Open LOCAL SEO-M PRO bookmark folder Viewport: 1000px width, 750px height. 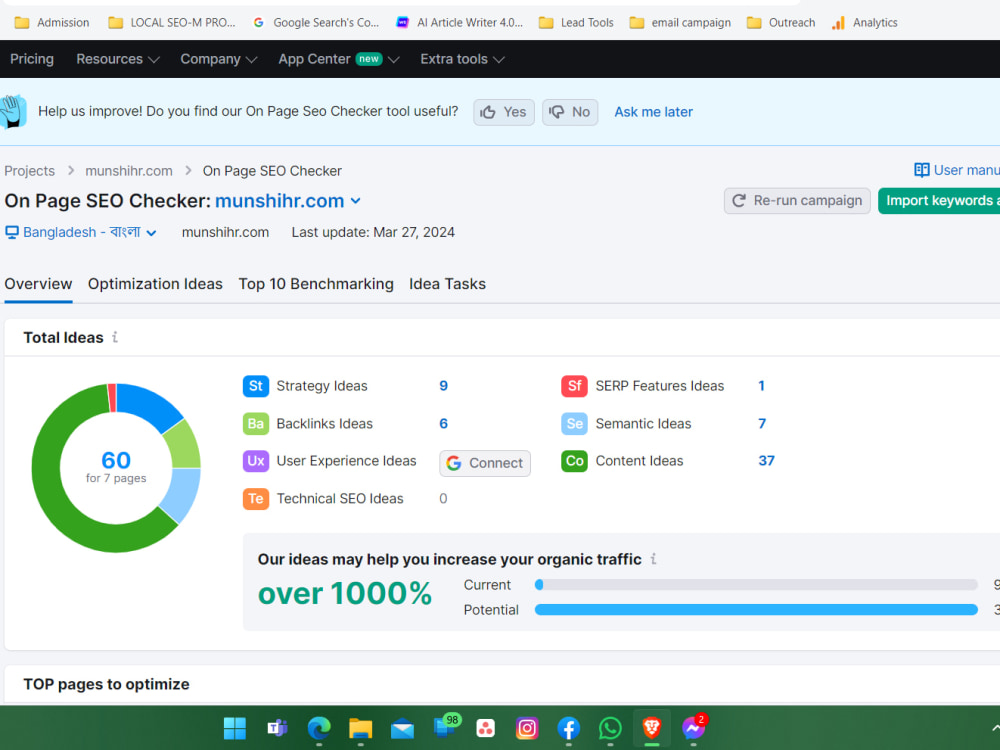click(x=172, y=22)
